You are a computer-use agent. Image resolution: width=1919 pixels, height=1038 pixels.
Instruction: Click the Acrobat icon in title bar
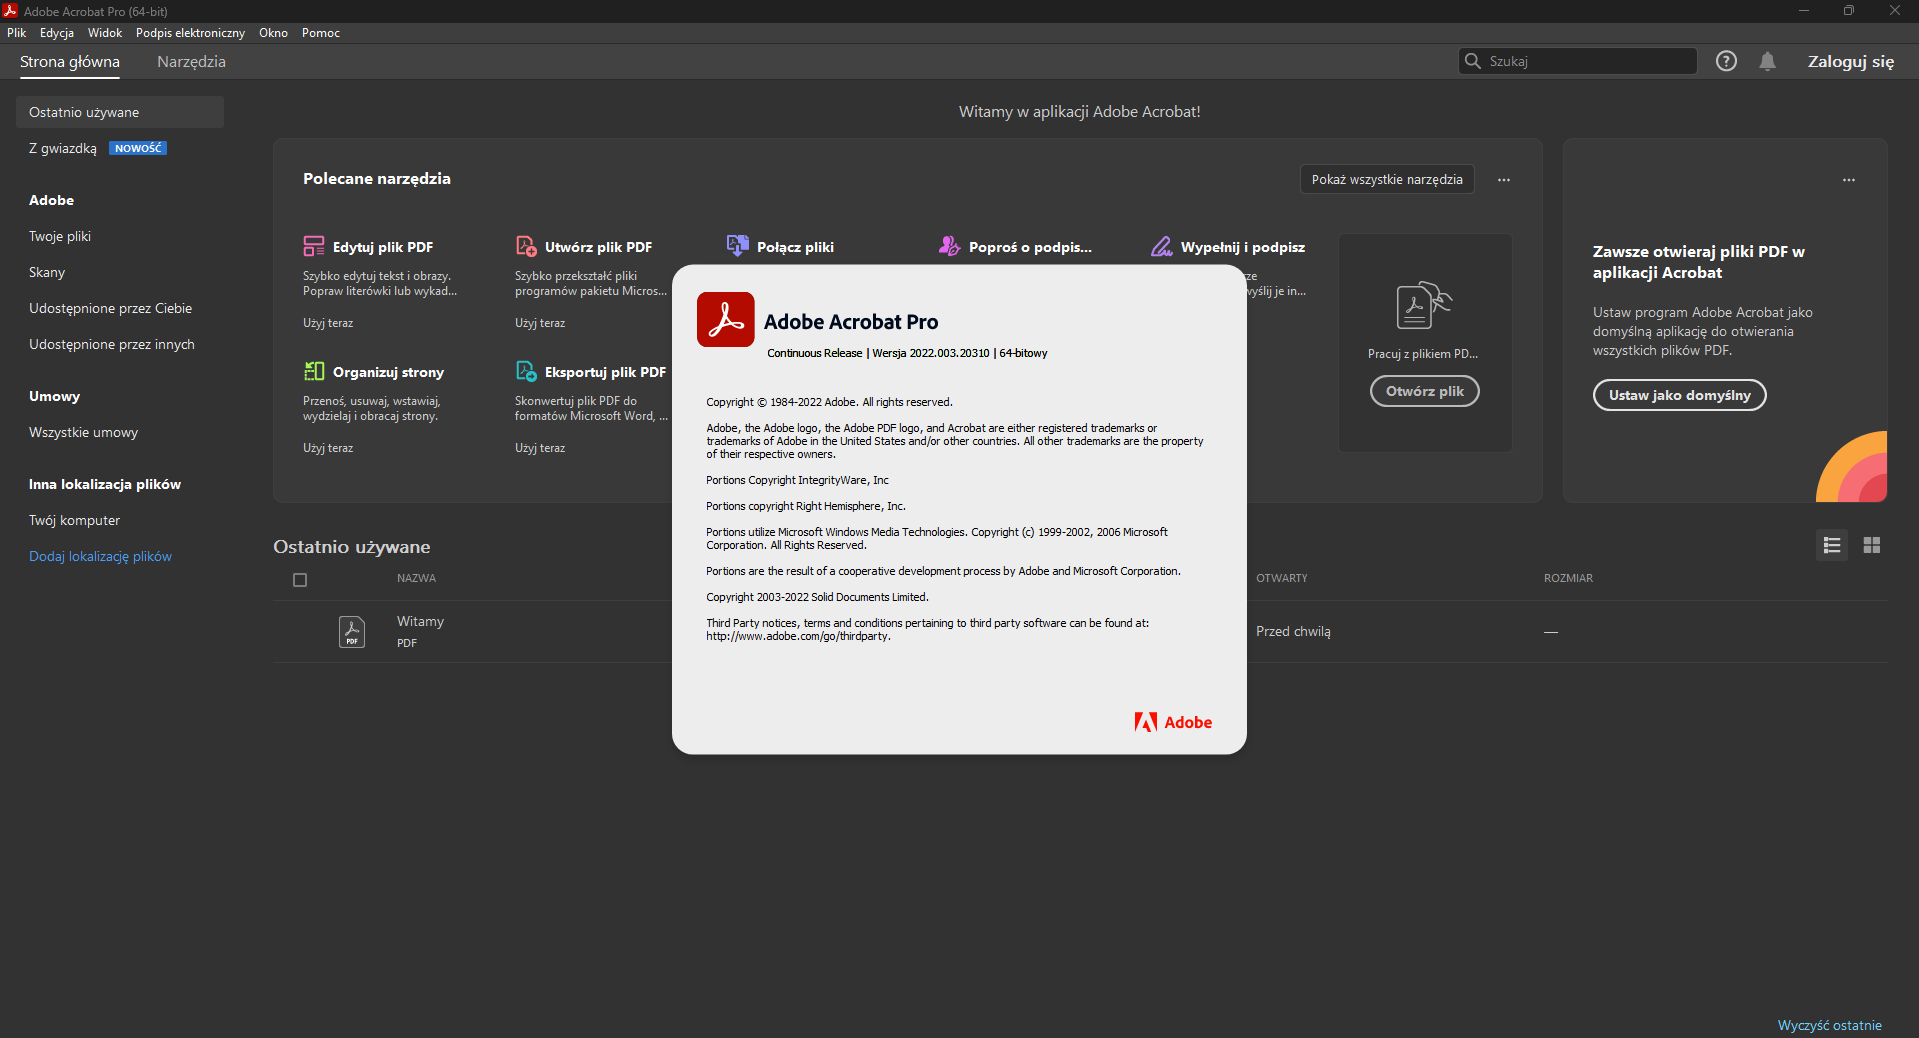point(10,11)
